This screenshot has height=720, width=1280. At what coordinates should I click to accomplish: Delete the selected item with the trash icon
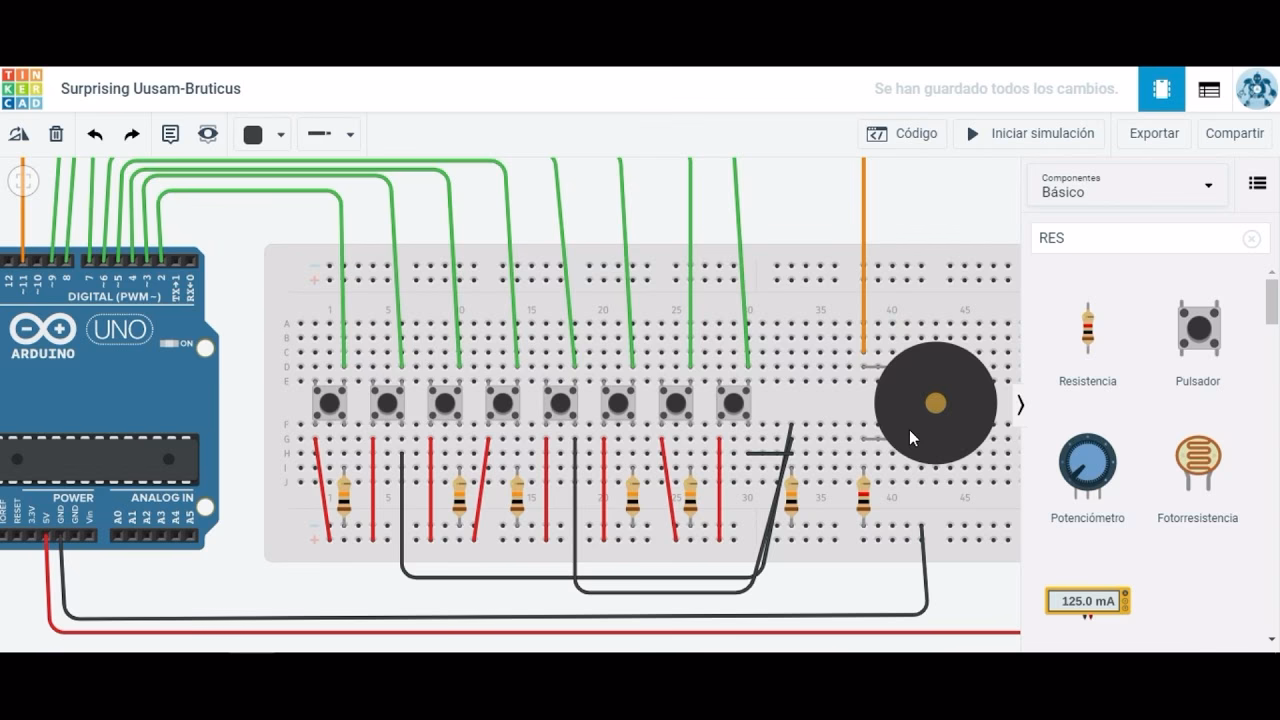click(56, 134)
